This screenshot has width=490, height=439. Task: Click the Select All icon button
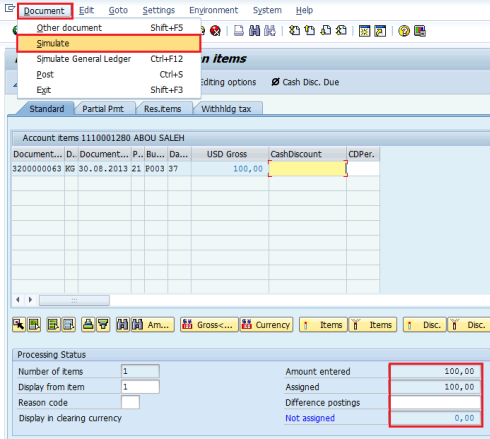53,324
